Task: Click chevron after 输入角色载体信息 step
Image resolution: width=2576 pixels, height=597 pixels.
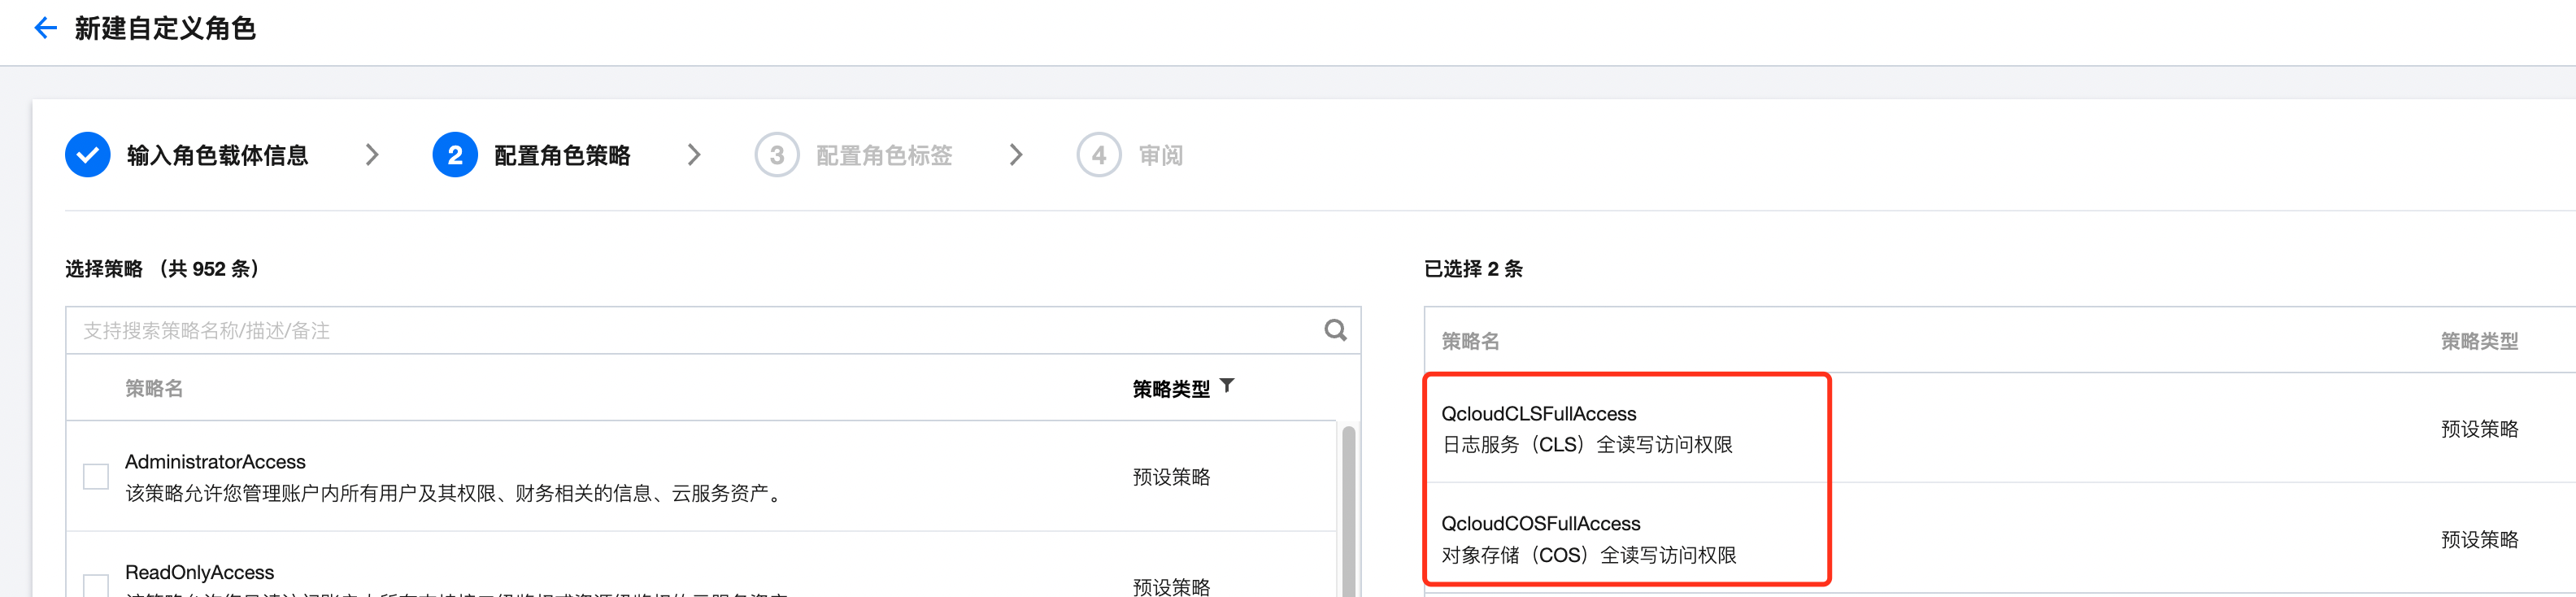Action: (x=372, y=155)
